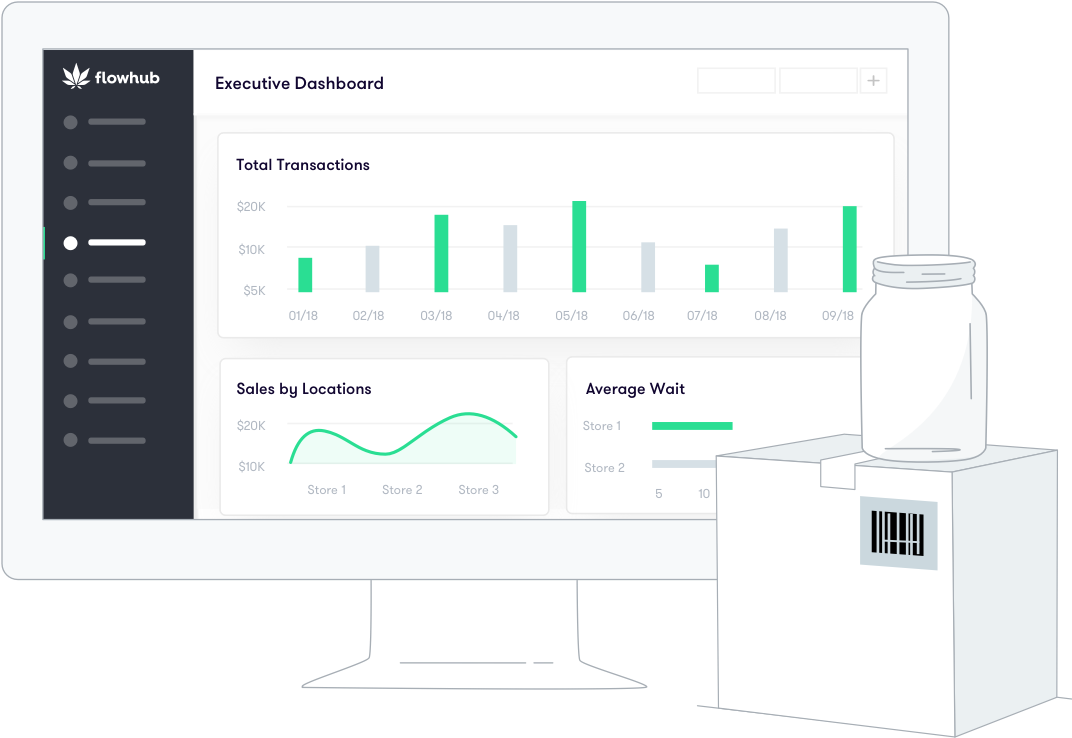This screenshot has width=1072, height=738.
Task: Click the Store 3 label under sales chart
Action: (479, 490)
